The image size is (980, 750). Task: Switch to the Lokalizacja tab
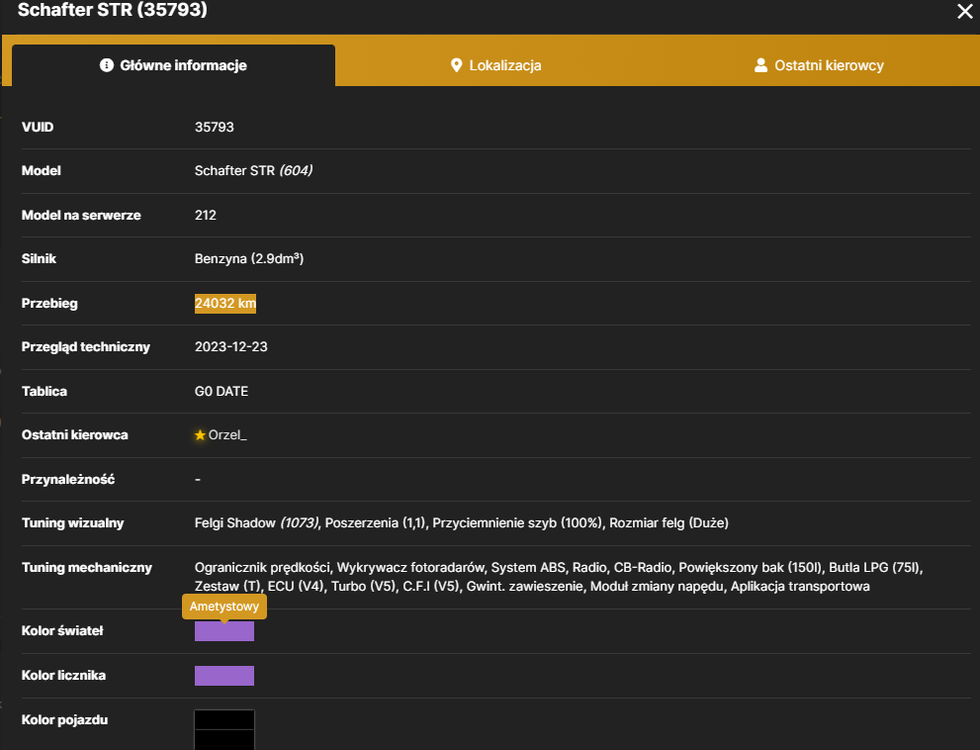click(x=496, y=65)
